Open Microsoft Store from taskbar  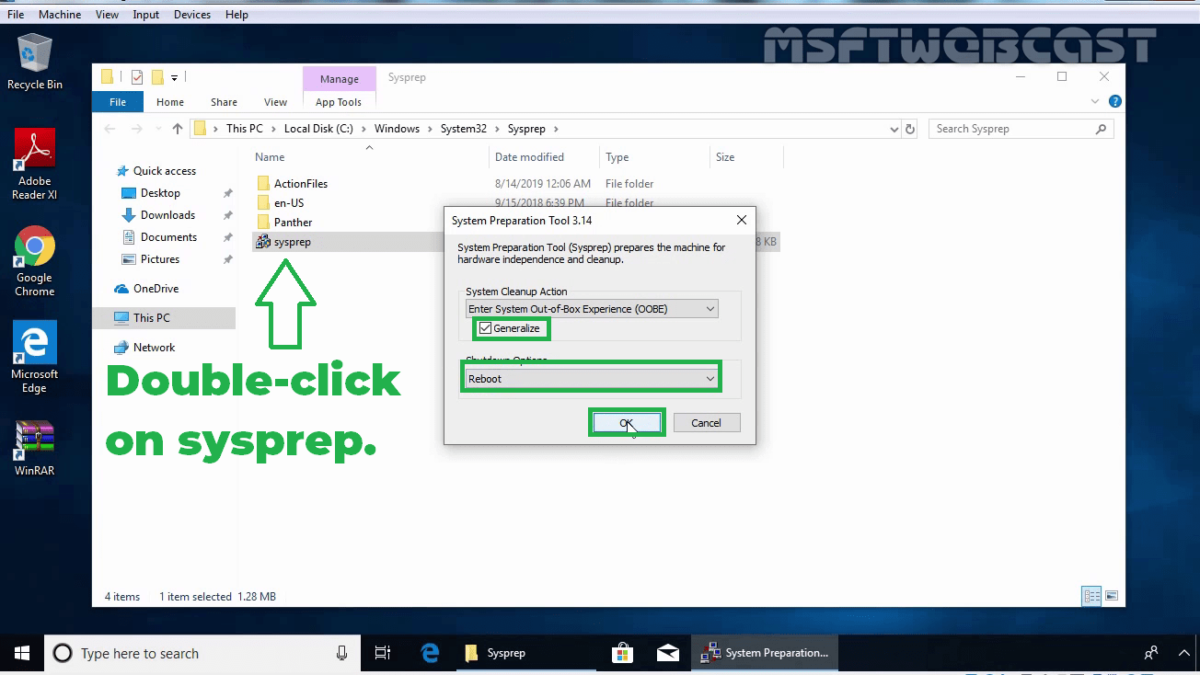point(622,653)
